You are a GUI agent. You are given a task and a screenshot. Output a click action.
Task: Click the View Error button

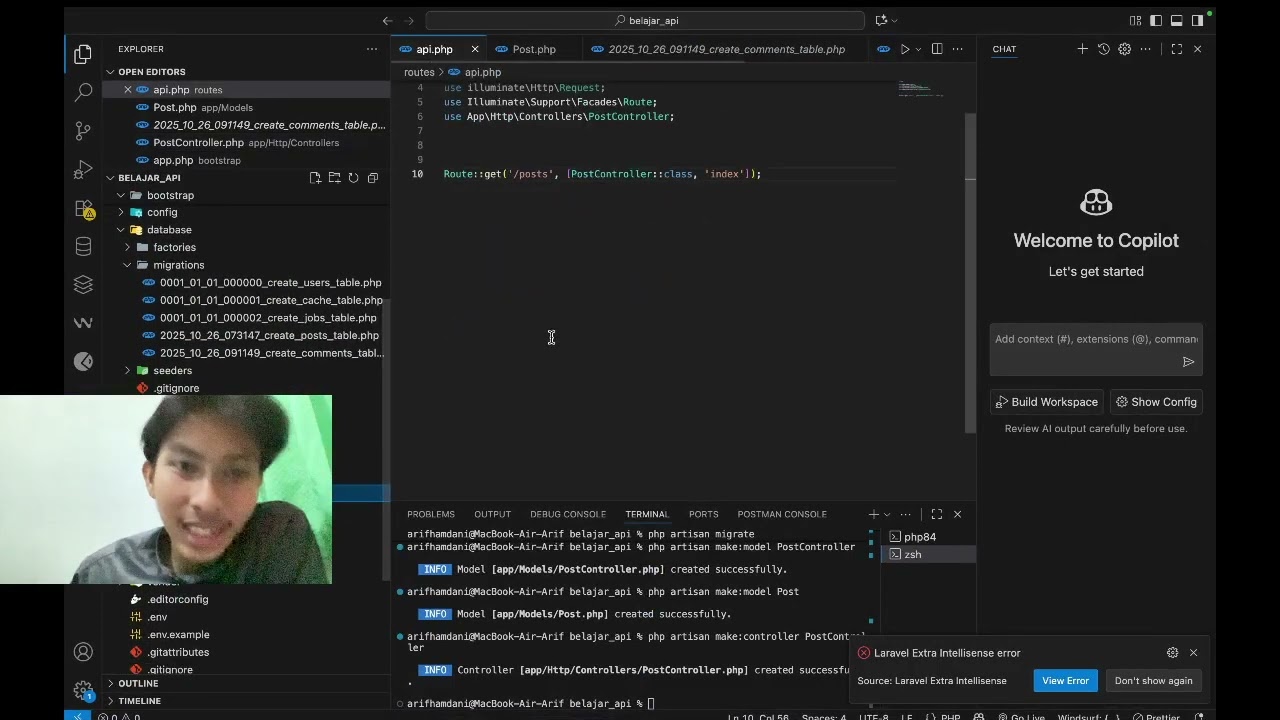pyautogui.click(x=1065, y=681)
